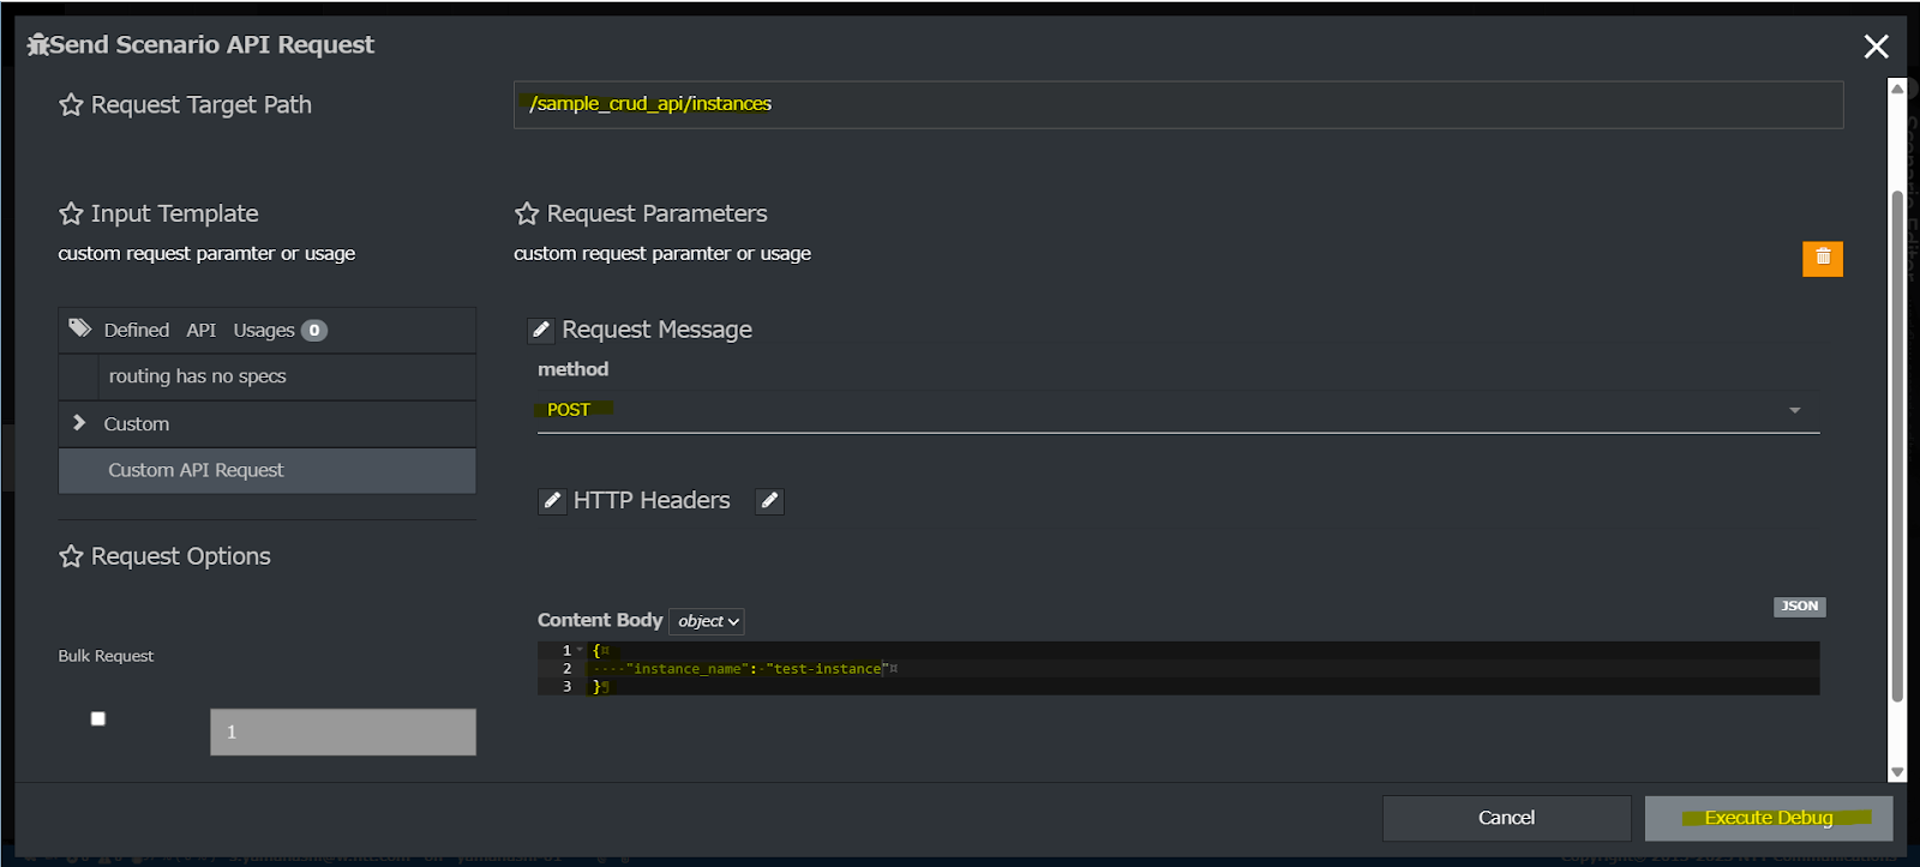Open the POST method dropdown
Image resolution: width=1920 pixels, height=868 pixels.
1177,410
